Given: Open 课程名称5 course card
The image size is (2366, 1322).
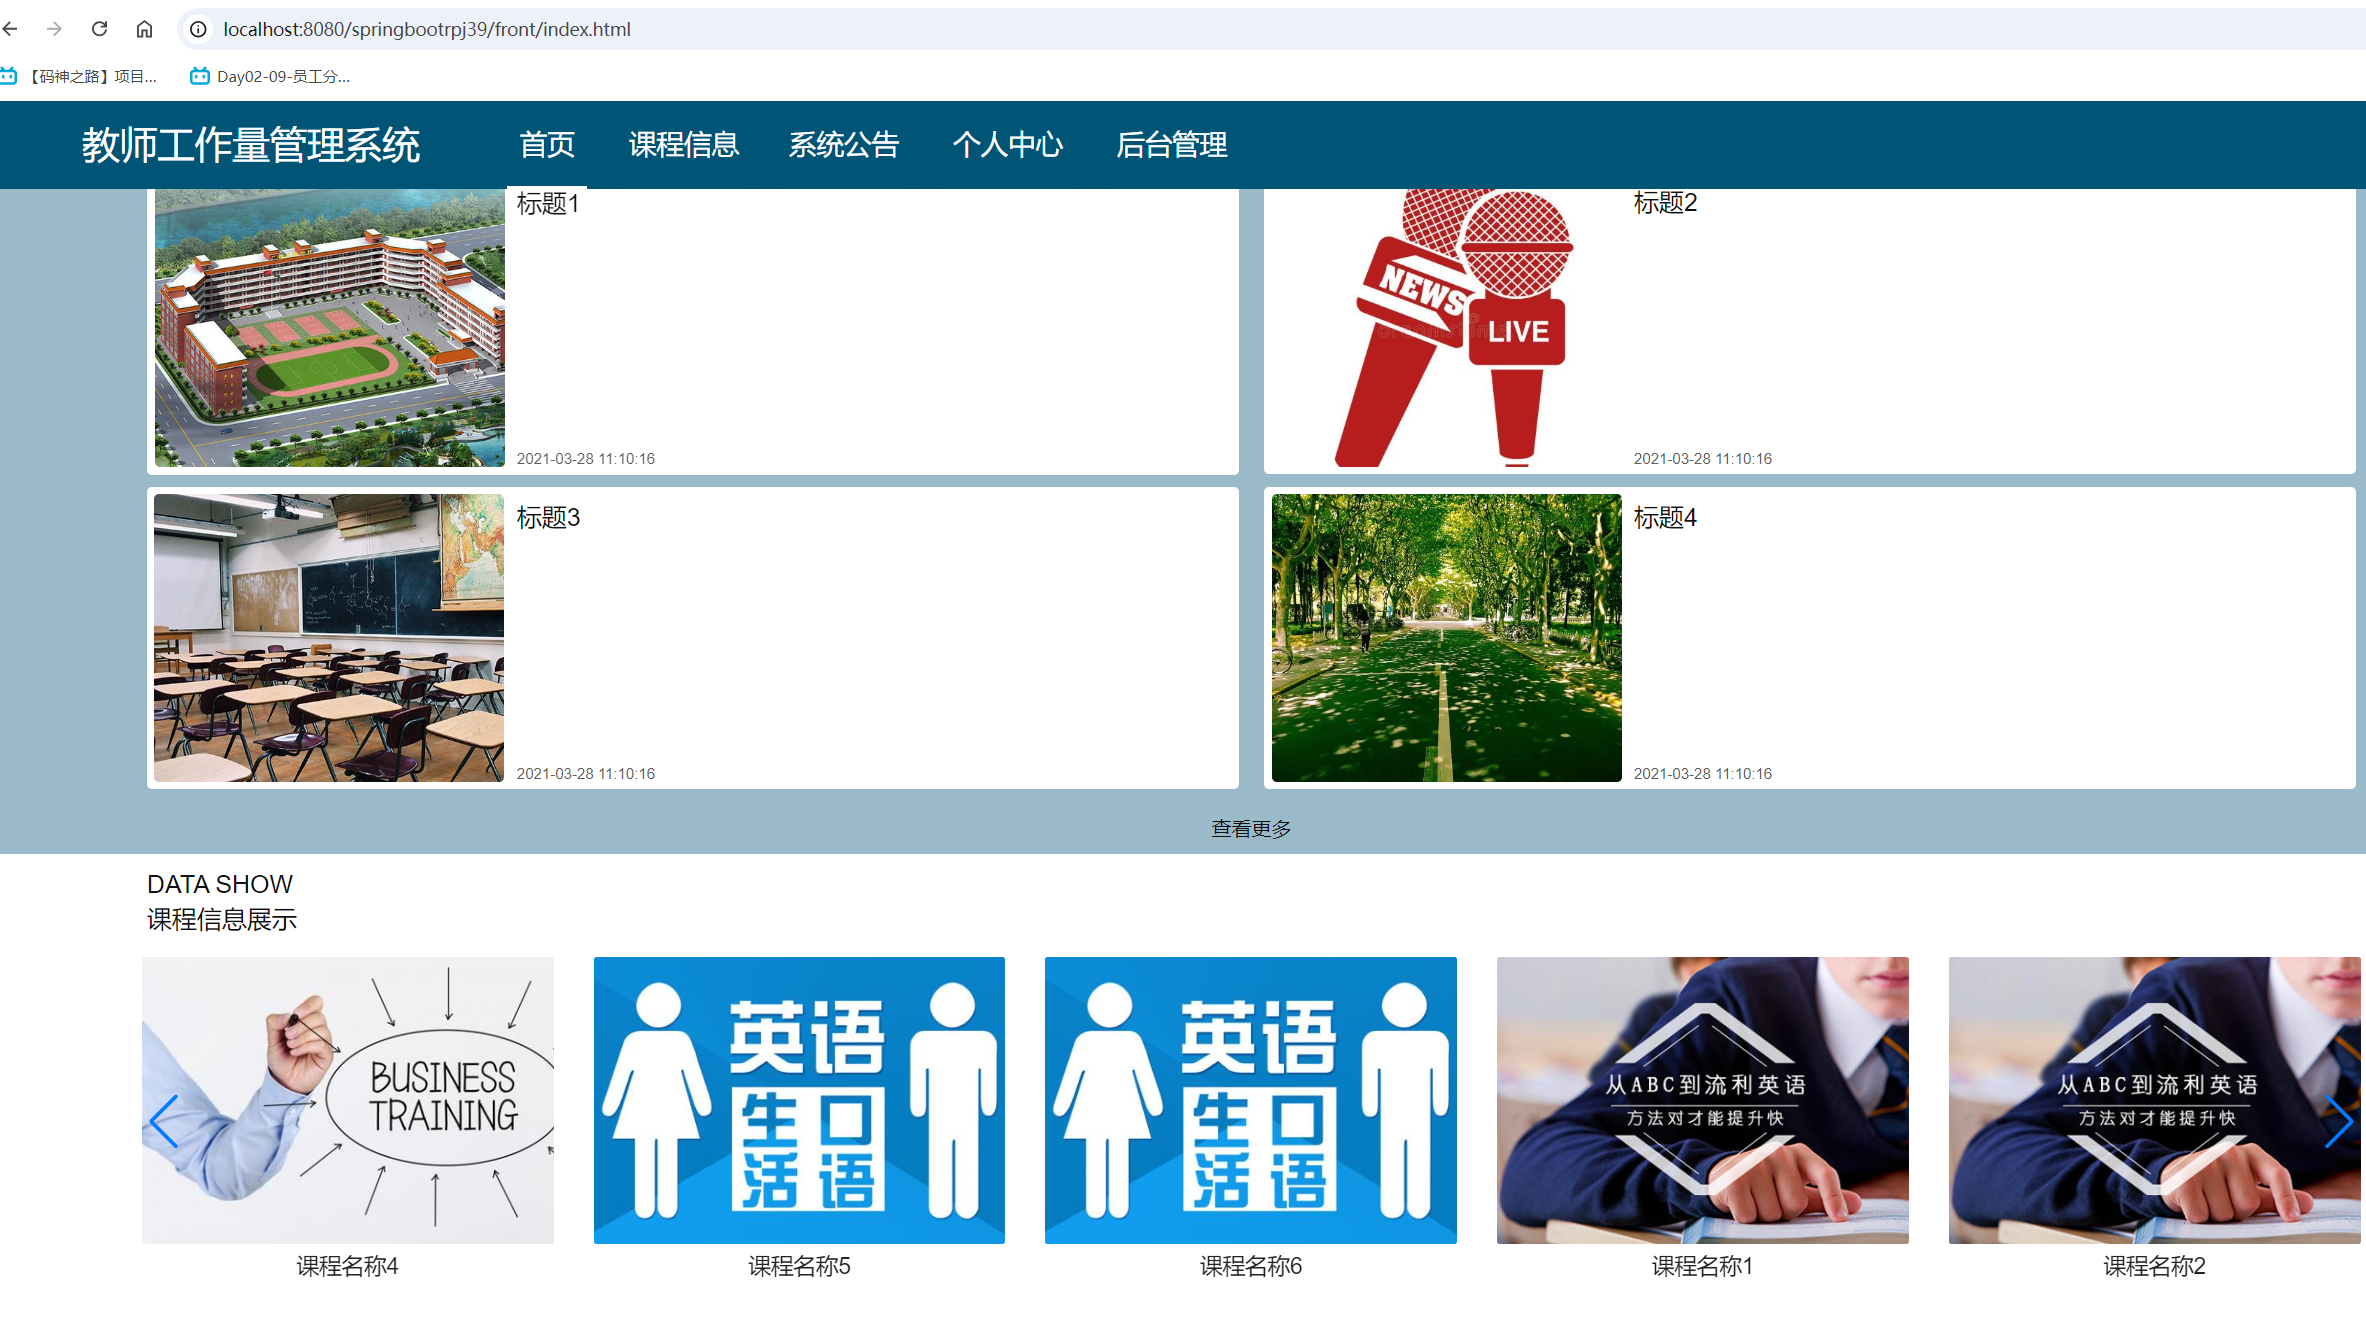Looking at the screenshot, I should [x=799, y=1265].
